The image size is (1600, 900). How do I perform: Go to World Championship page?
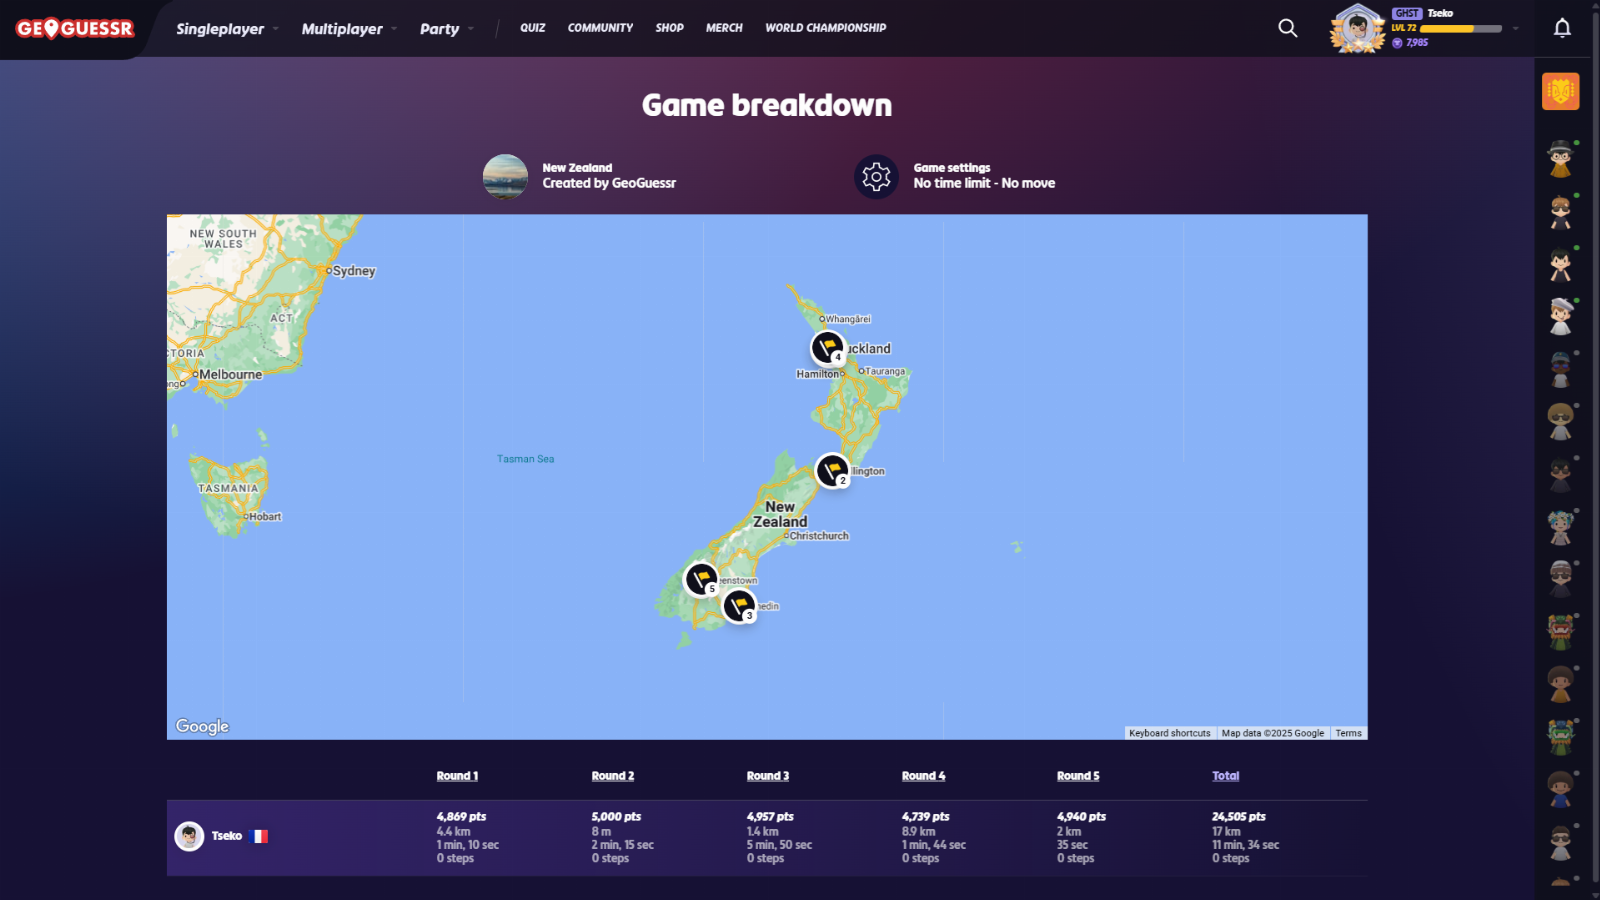(x=825, y=28)
